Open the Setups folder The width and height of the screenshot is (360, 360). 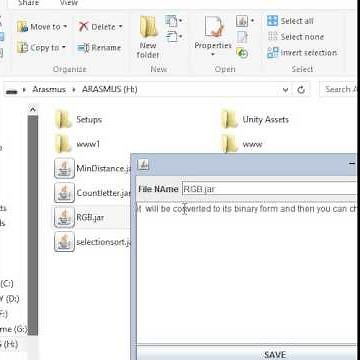79,120
